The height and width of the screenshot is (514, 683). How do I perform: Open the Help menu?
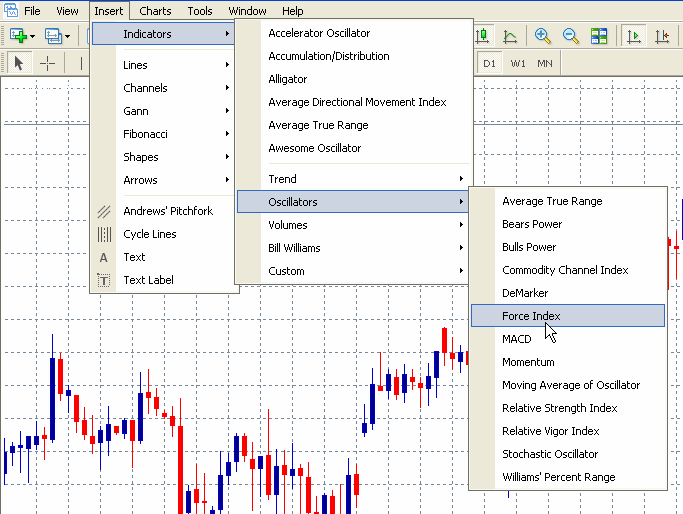point(292,10)
